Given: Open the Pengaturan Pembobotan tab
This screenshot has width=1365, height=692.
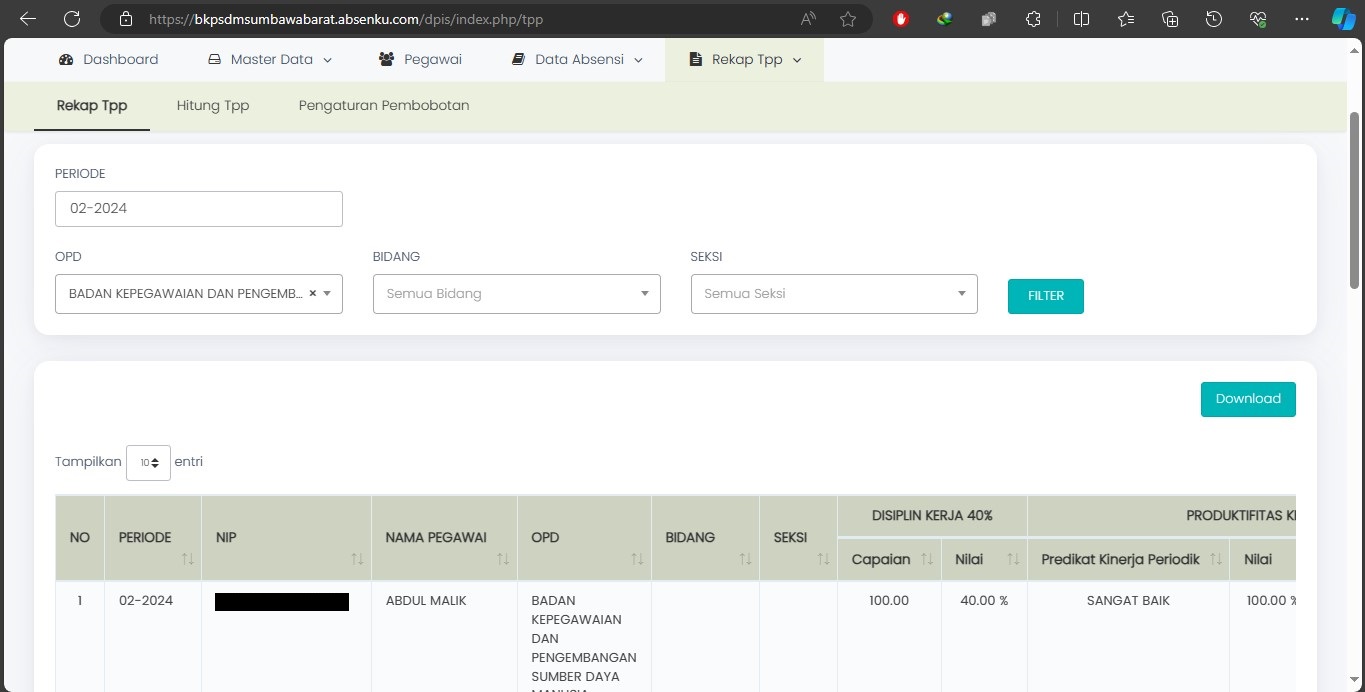Looking at the screenshot, I should (384, 105).
